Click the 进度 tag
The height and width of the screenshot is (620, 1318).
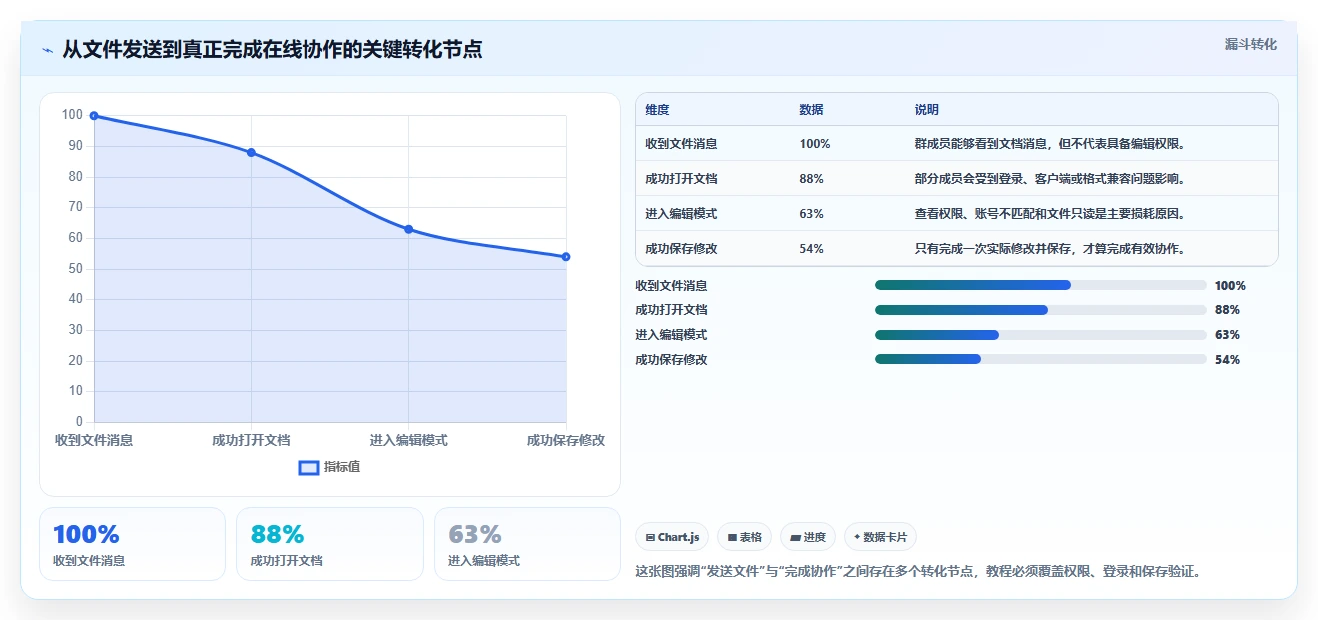(808, 537)
